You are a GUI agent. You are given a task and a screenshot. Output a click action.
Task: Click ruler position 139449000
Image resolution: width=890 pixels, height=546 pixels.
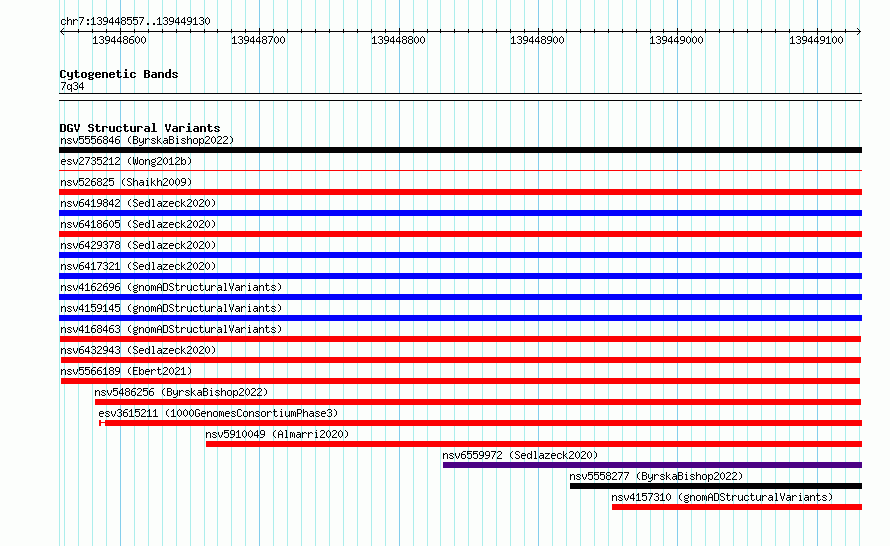click(676, 40)
